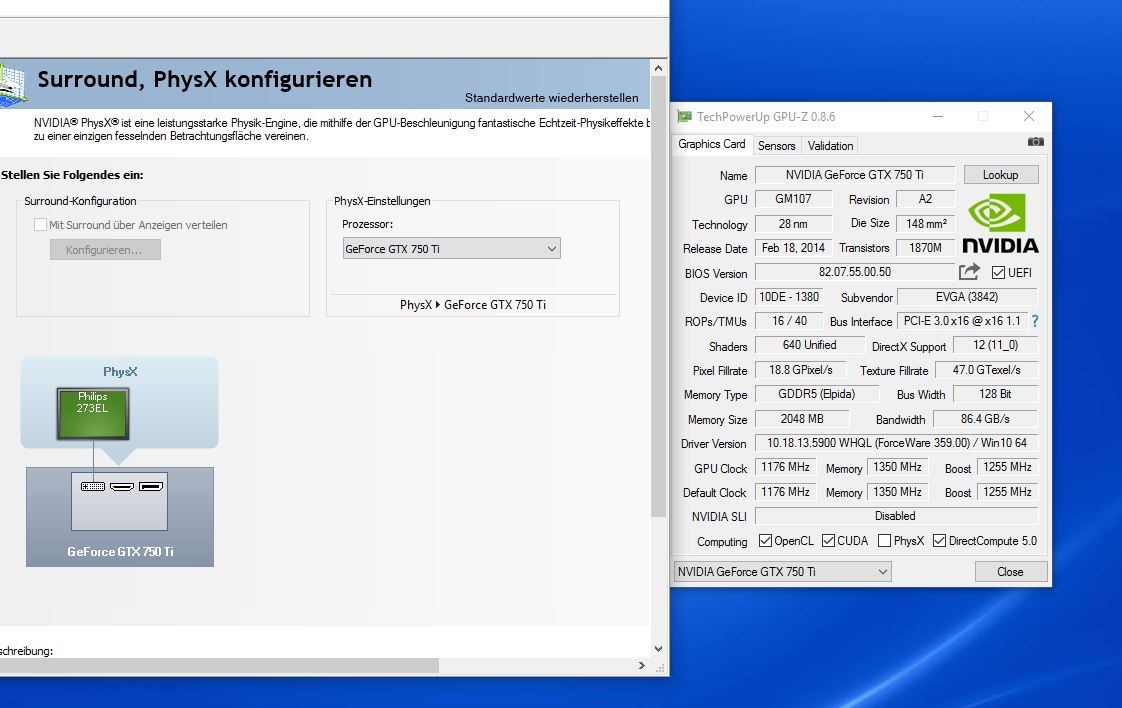The width and height of the screenshot is (1122, 708).
Task: Click the Driver Version field
Action: [896, 443]
